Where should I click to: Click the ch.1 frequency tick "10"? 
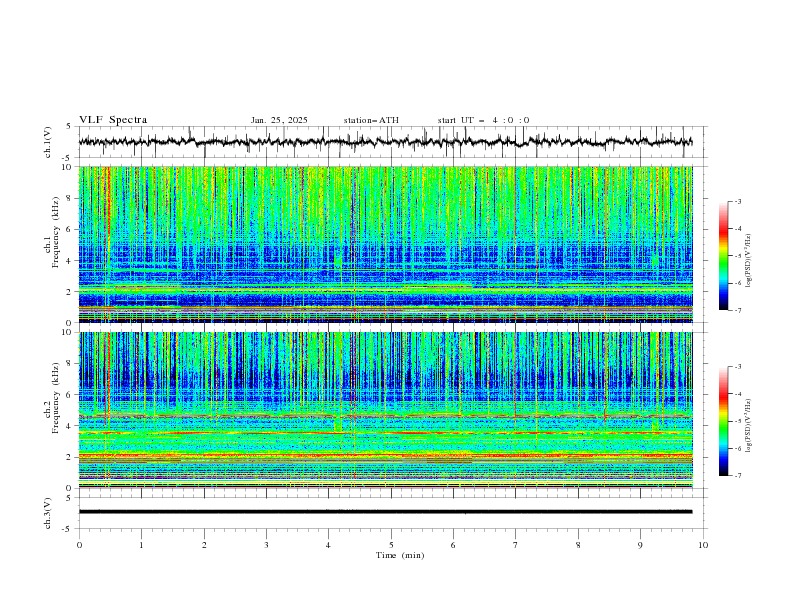coord(67,167)
